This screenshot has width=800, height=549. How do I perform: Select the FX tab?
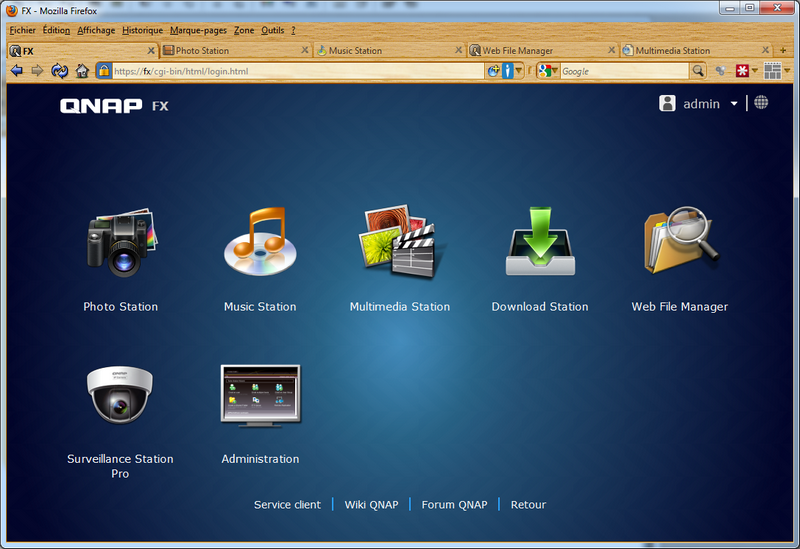click(x=83, y=51)
